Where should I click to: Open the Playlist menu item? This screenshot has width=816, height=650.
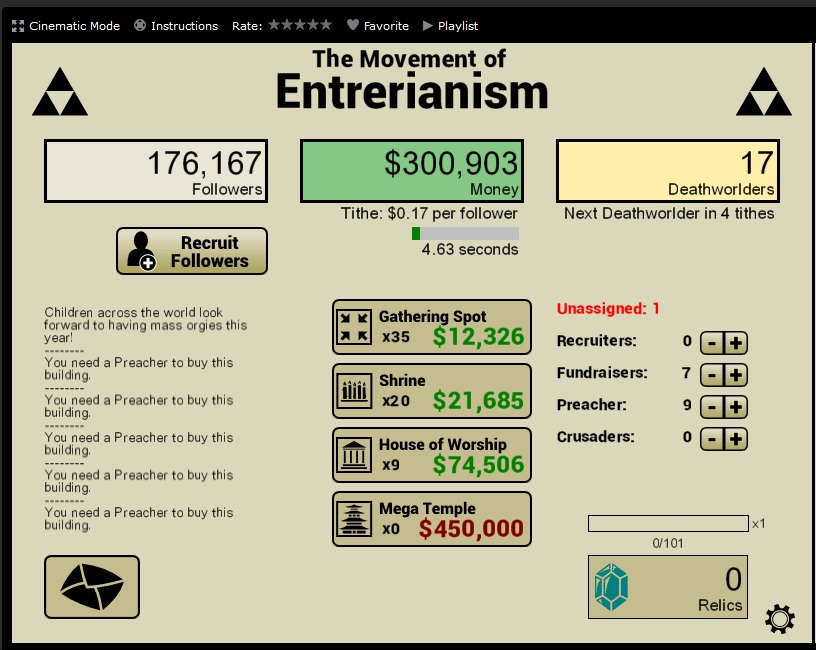point(451,26)
